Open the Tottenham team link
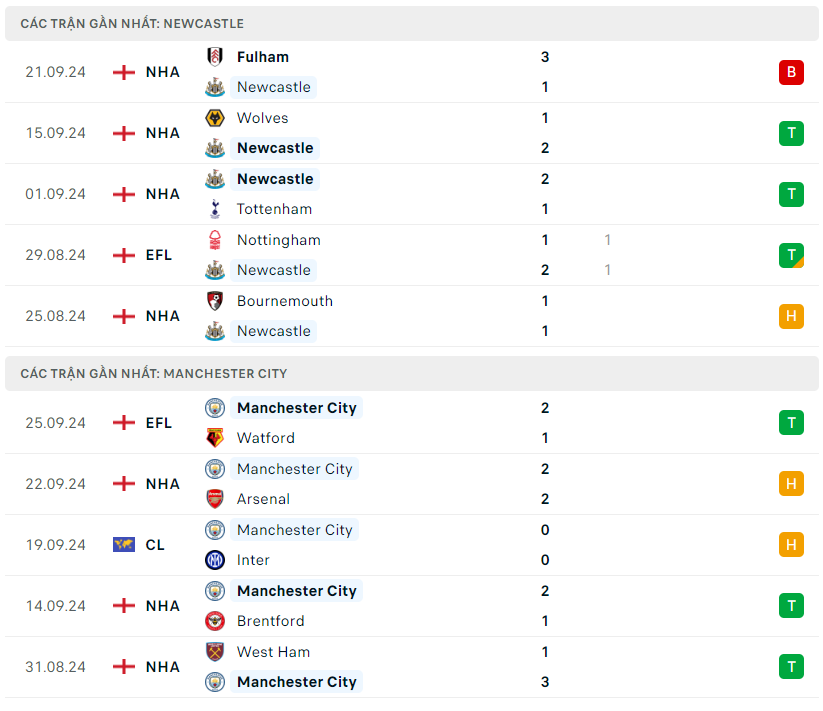Image resolution: width=823 pixels, height=711 pixels. pos(274,209)
